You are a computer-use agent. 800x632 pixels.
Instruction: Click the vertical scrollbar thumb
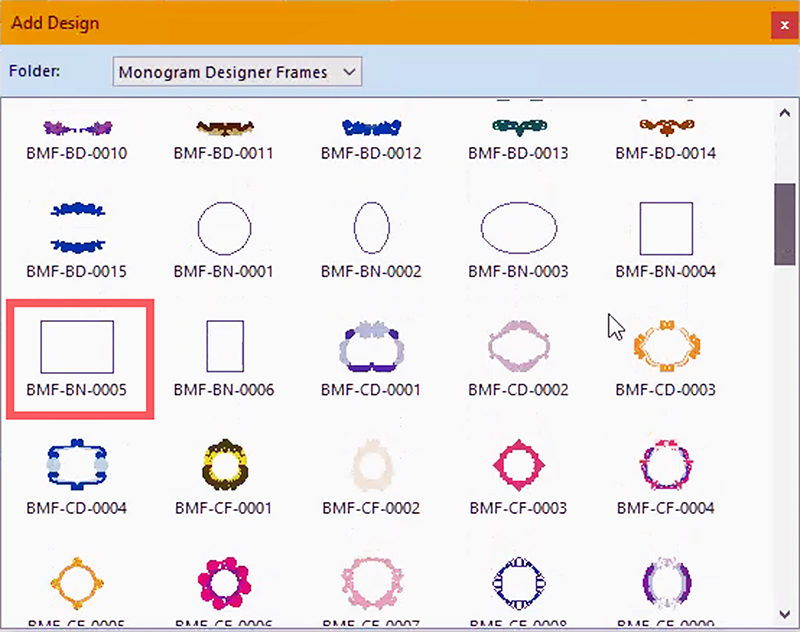[786, 224]
